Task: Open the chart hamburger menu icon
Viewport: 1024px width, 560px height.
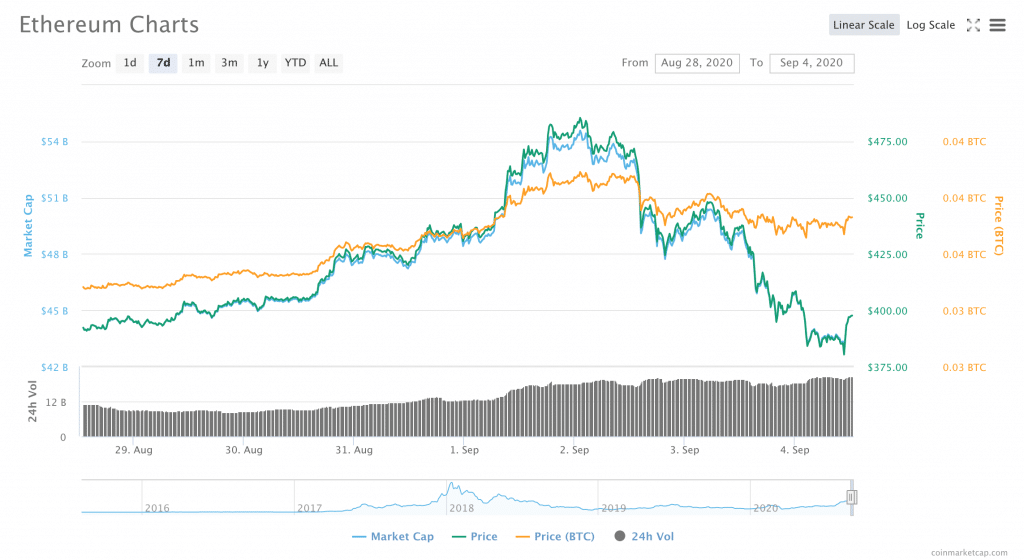Action: [x=997, y=25]
